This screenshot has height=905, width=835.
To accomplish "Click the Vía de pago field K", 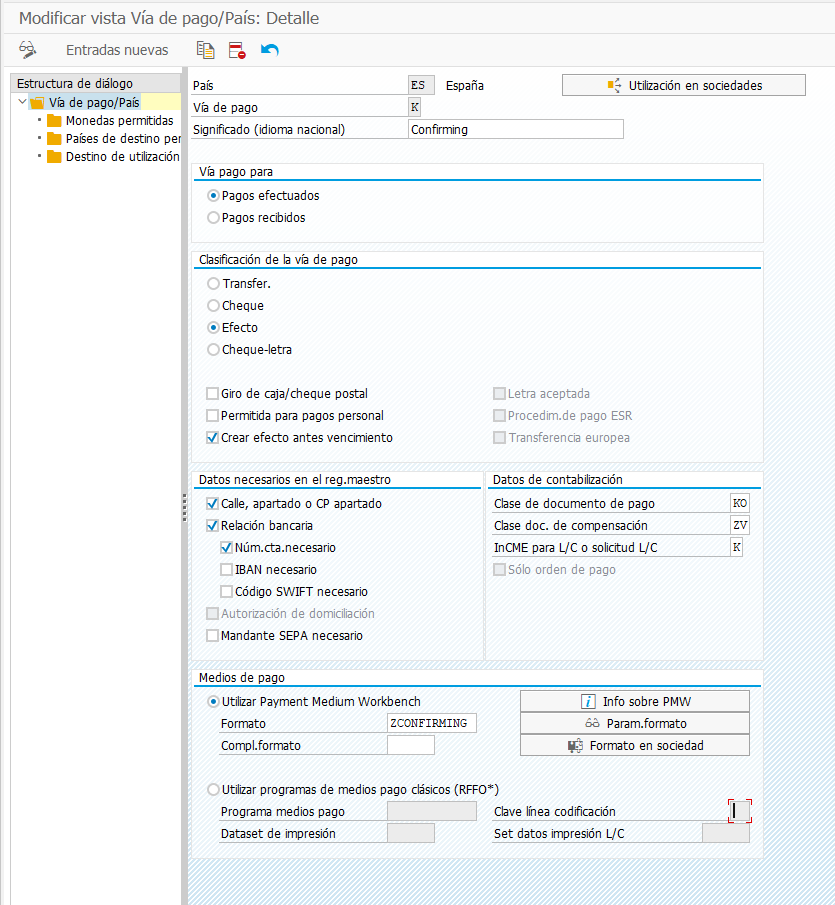I will (x=414, y=107).
